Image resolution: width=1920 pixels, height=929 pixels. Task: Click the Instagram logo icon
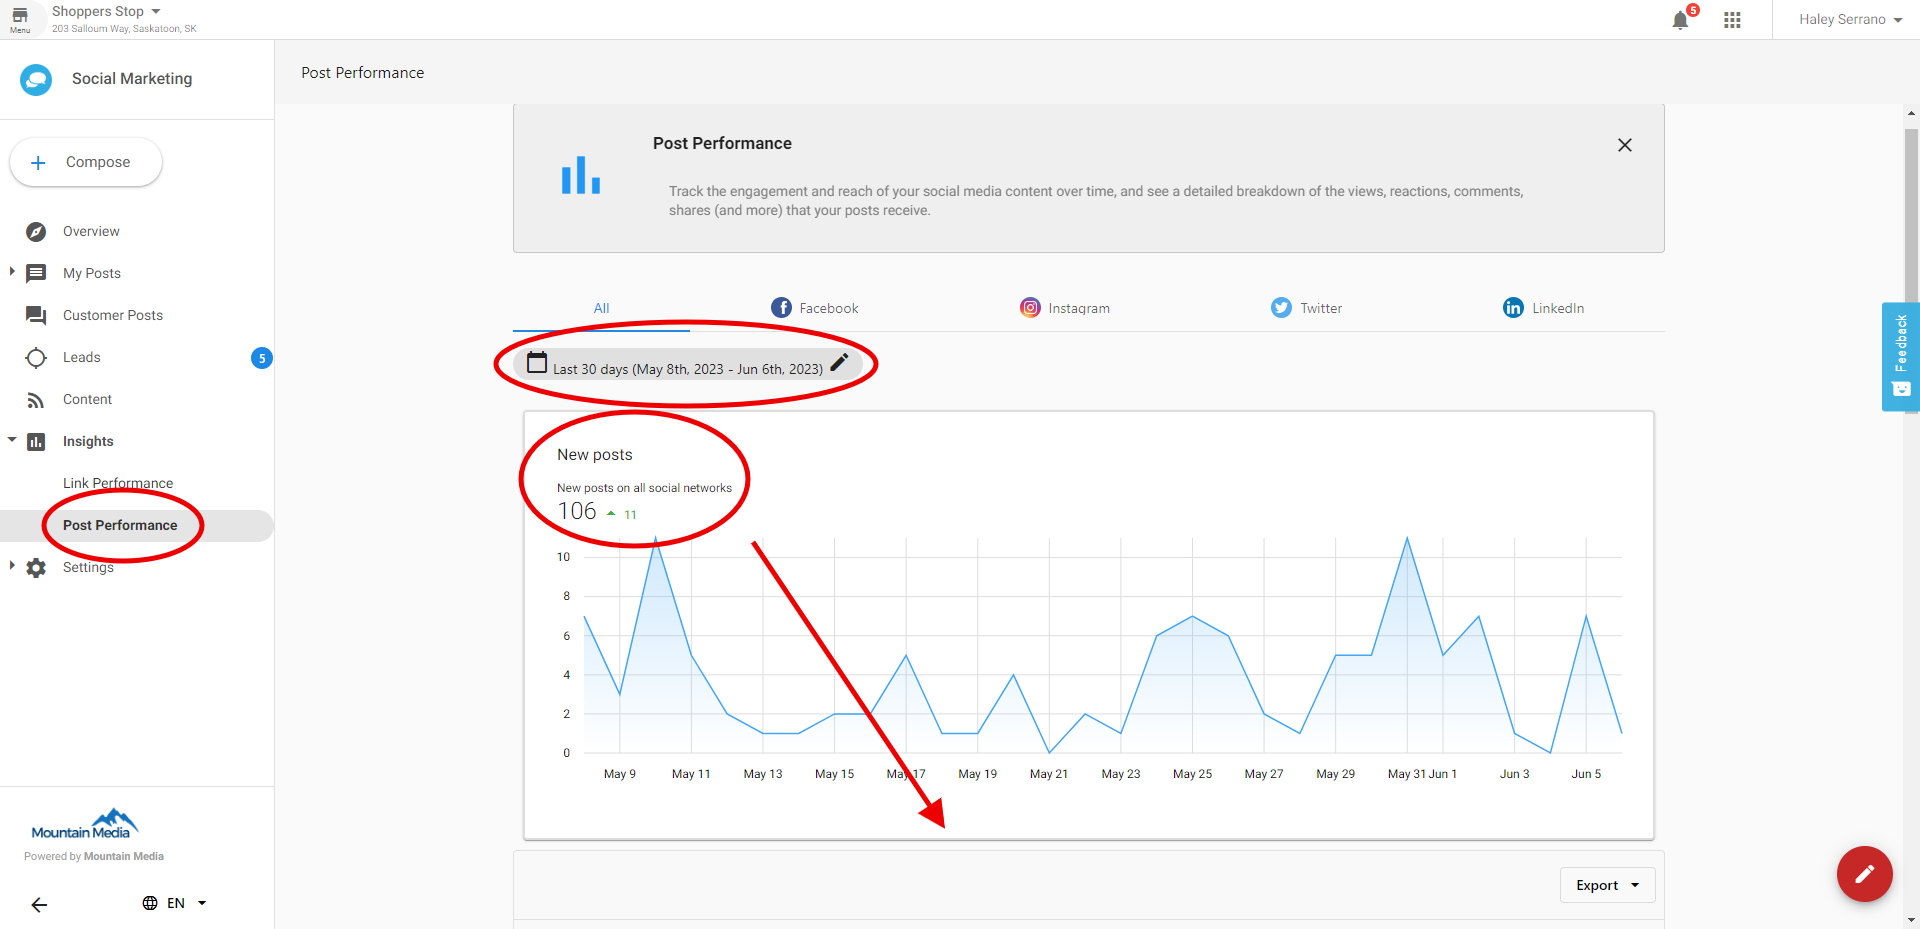click(1030, 308)
